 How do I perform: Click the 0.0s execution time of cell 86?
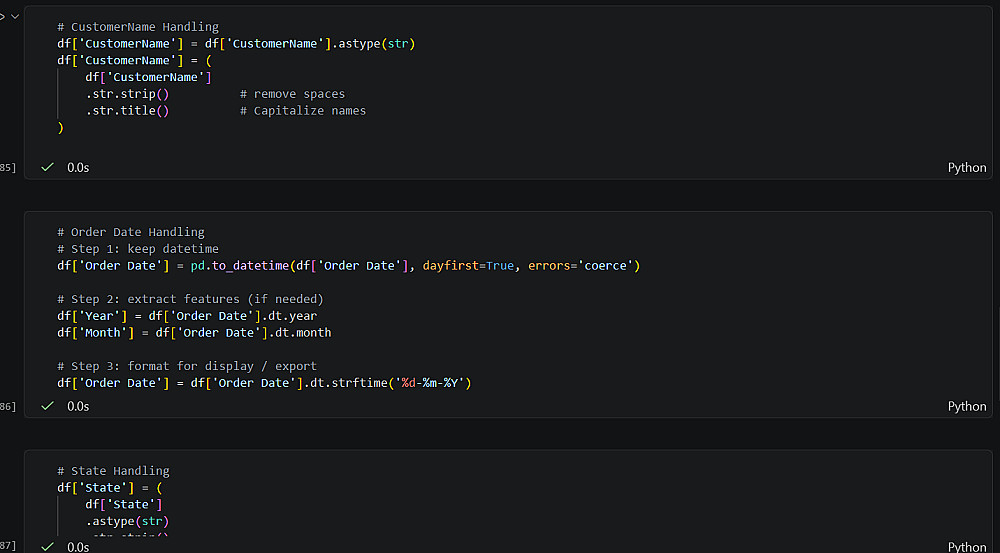78,406
